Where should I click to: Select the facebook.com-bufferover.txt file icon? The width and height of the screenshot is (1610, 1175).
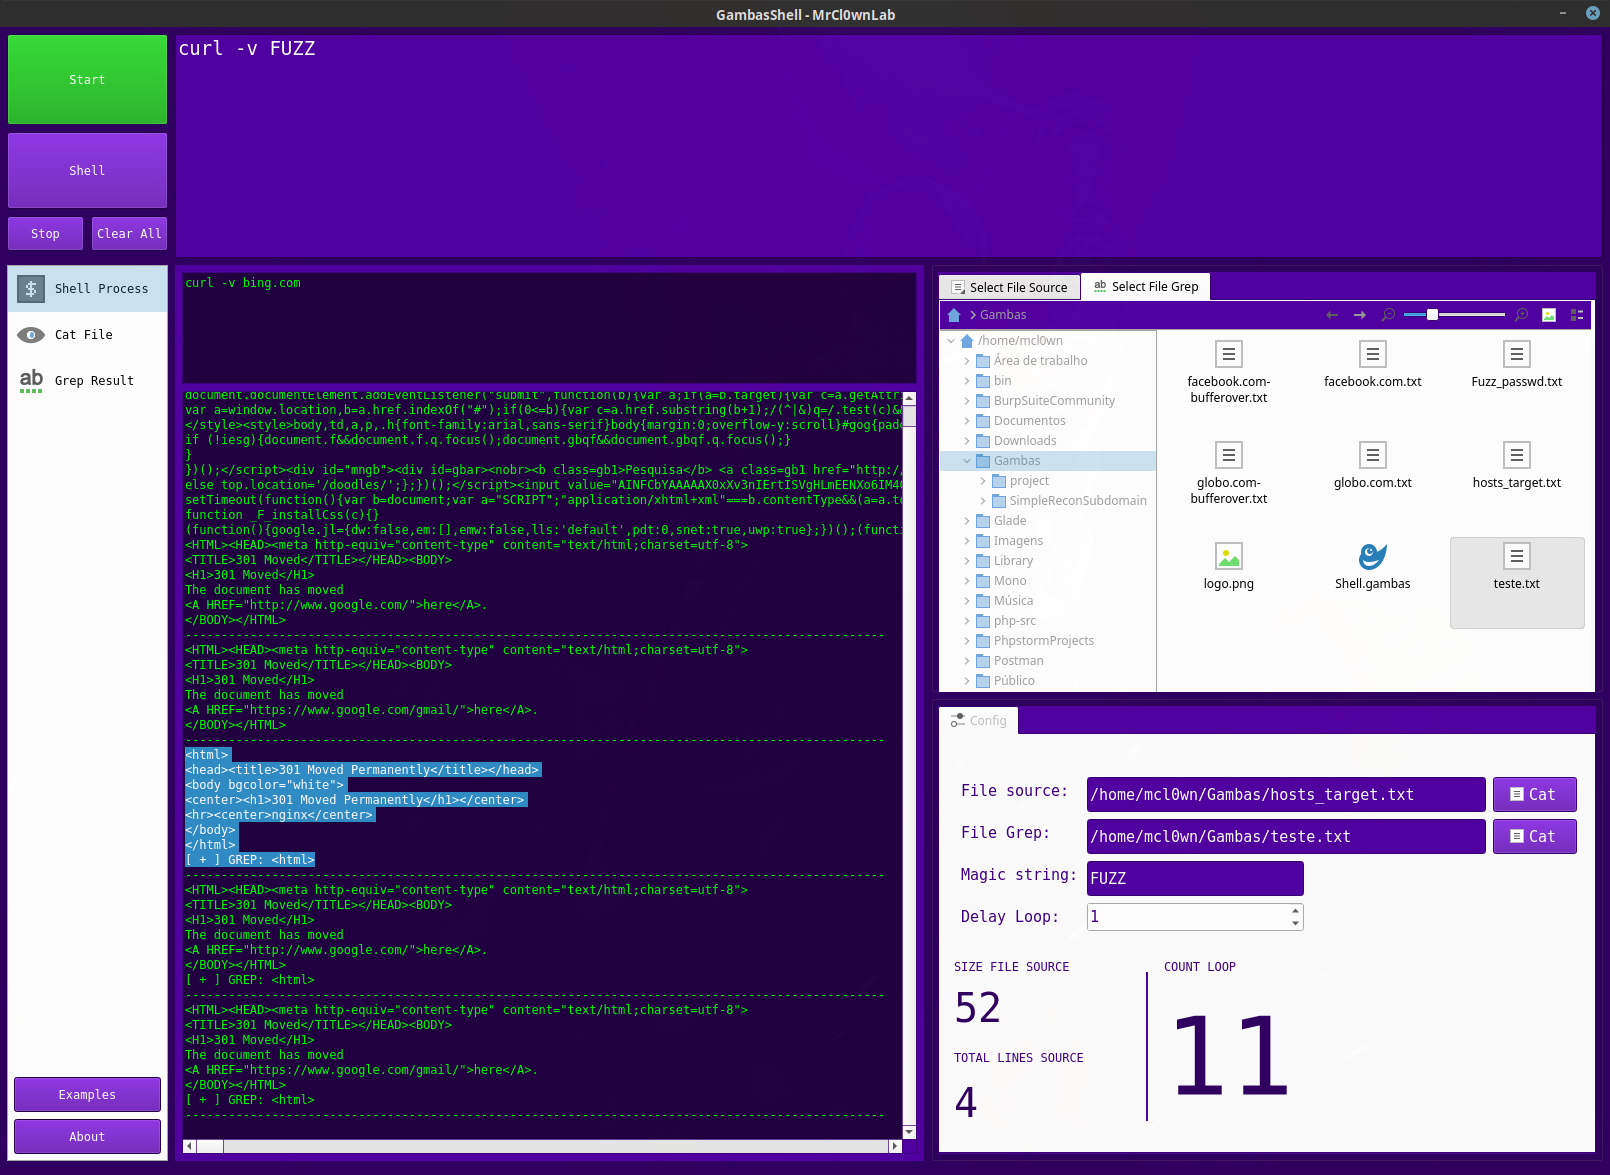[x=1229, y=354]
